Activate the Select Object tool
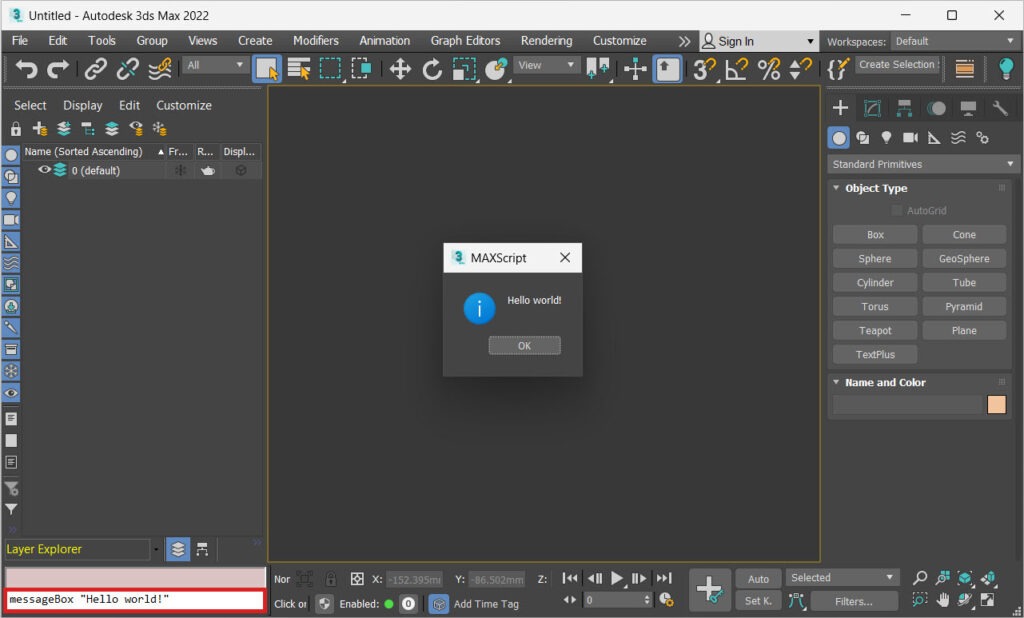Image resolution: width=1024 pixels, height=618 pixels. [x=267, y=69]
